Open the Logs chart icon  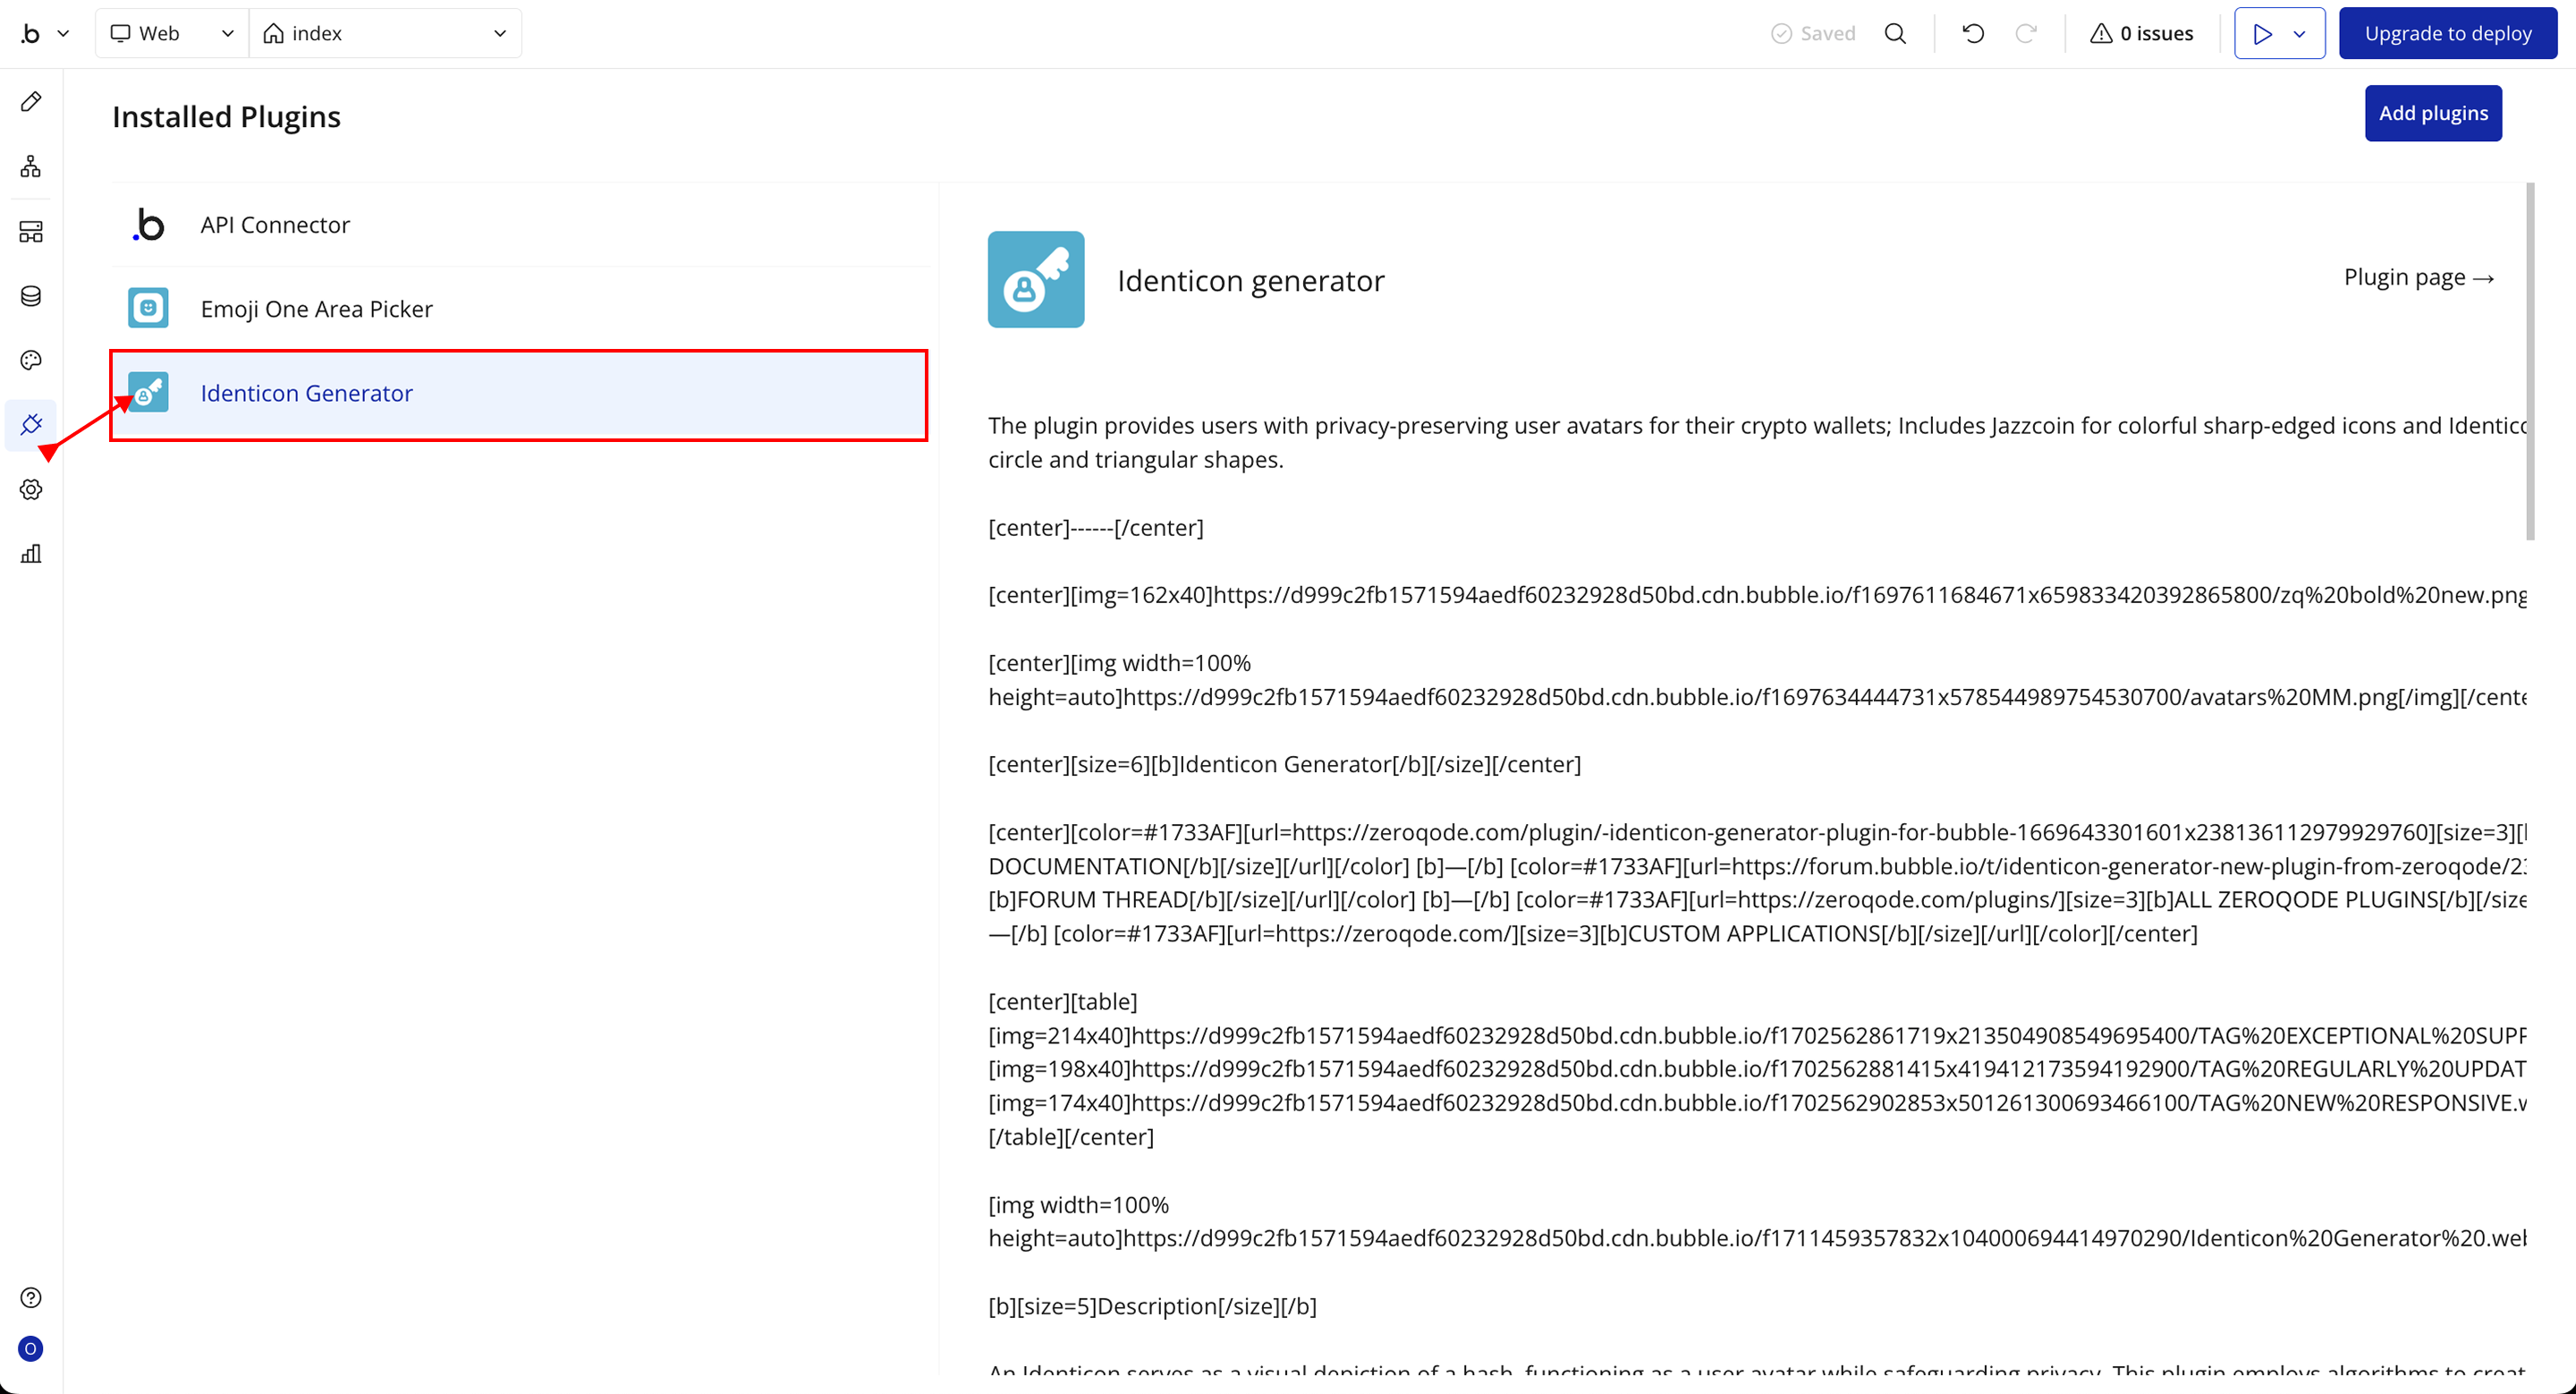tap(31, 554)
